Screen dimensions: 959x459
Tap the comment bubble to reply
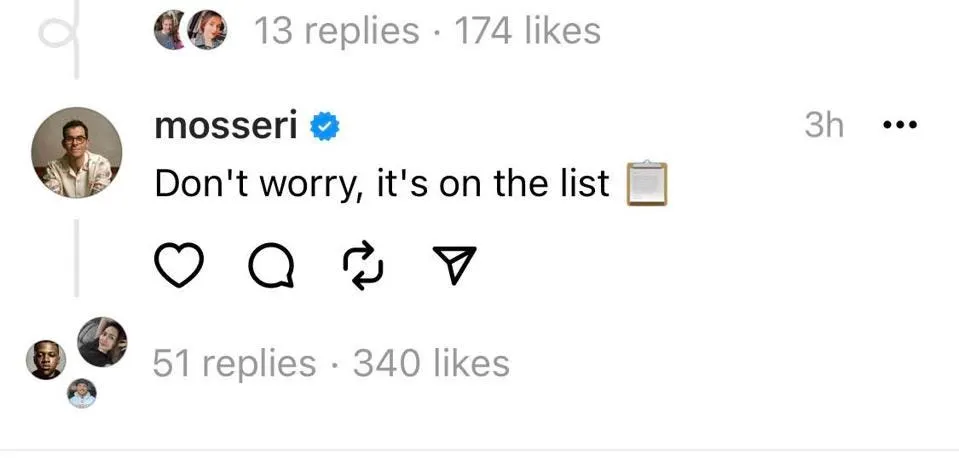click(271, 265)
